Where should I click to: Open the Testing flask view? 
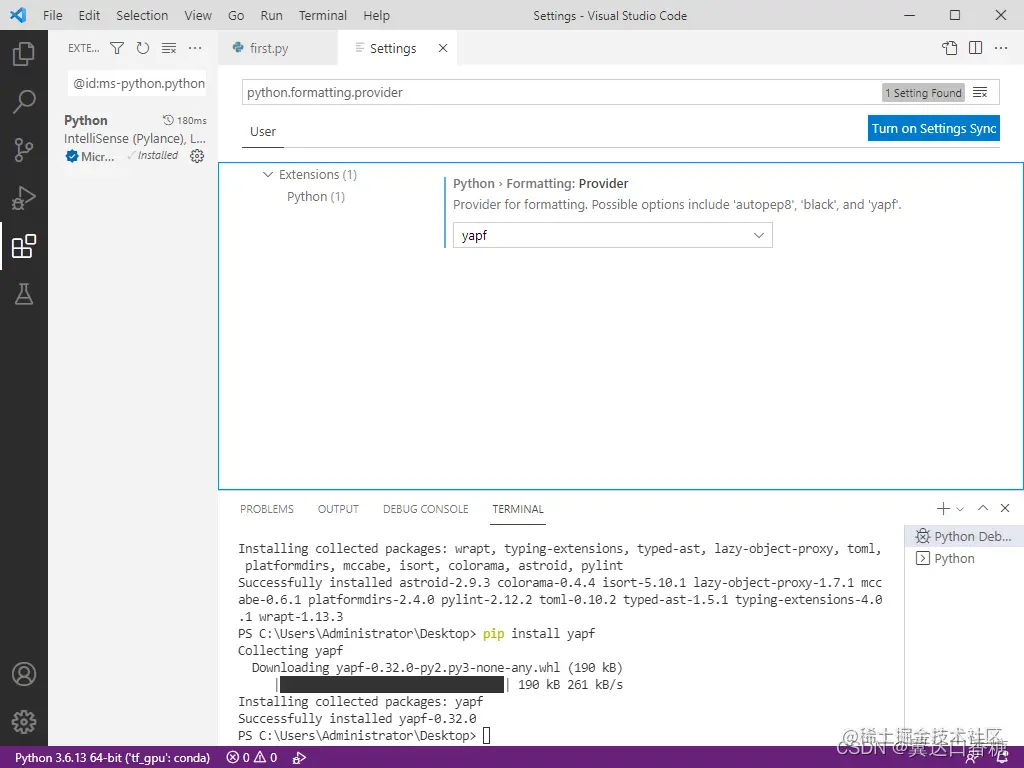24,295
